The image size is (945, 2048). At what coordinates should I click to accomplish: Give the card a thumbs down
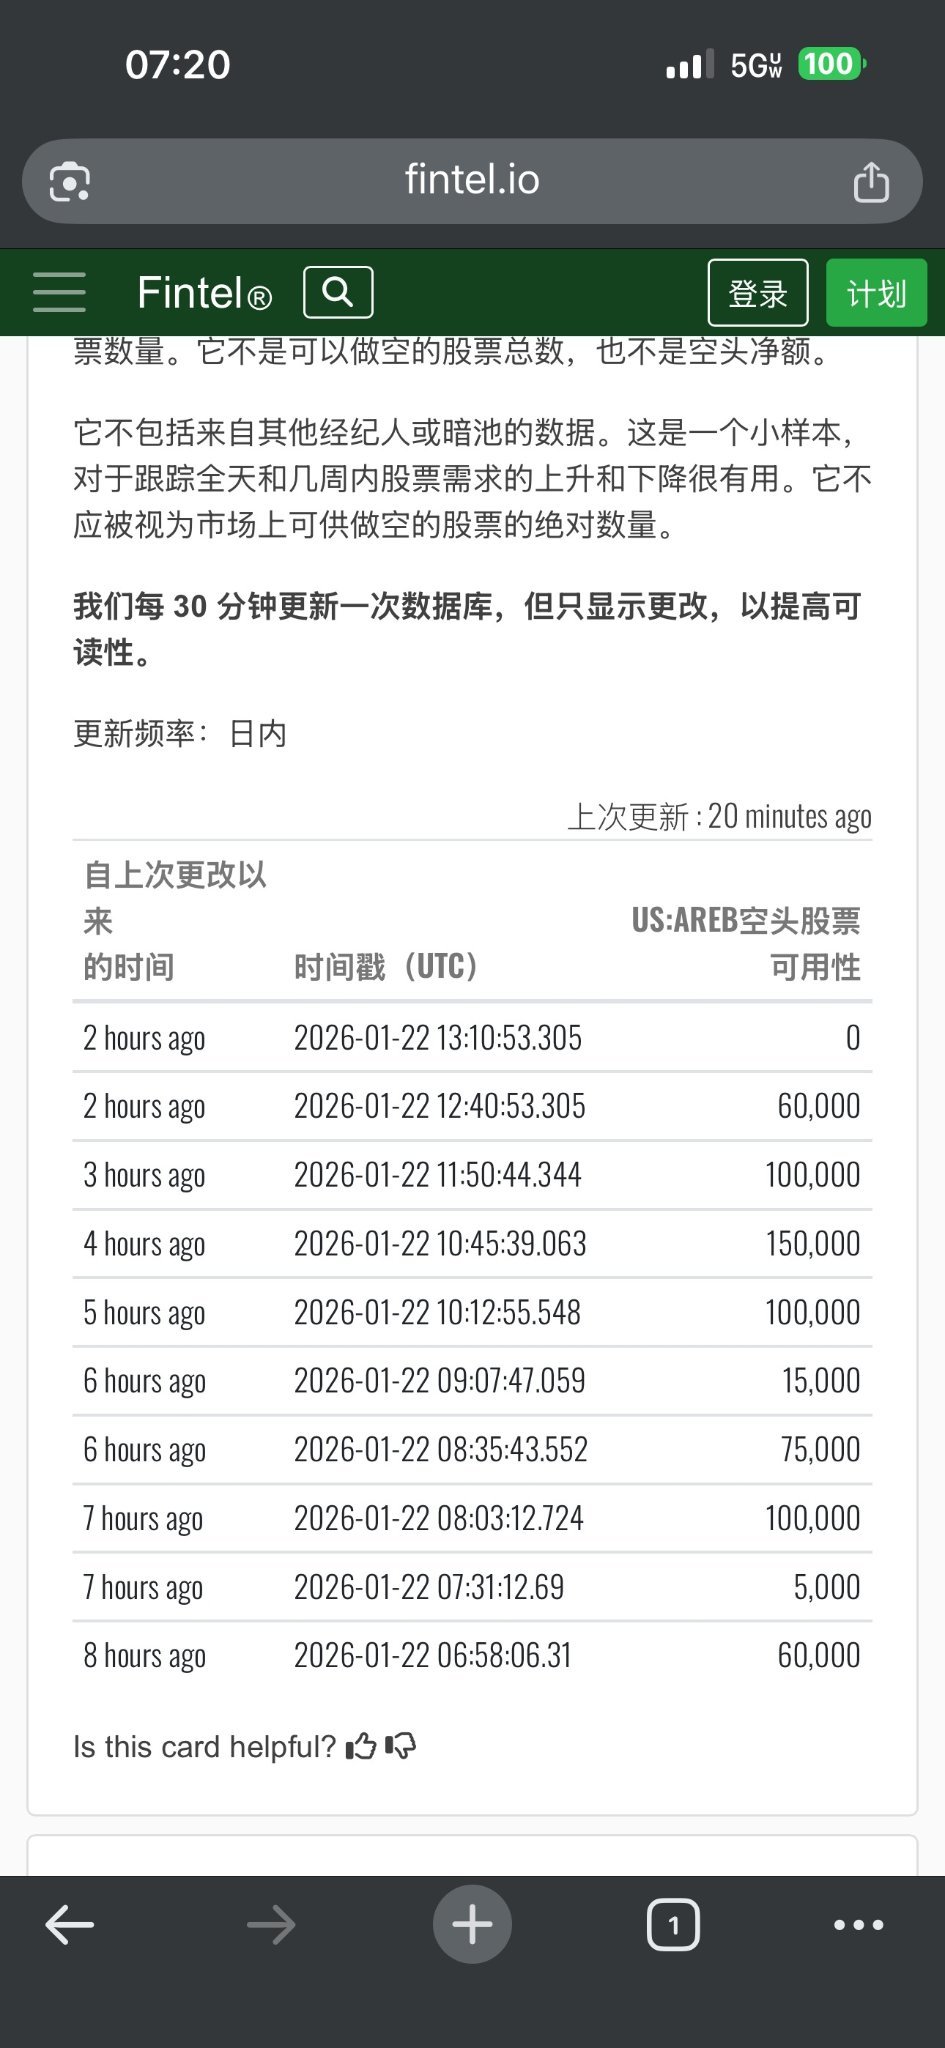pyautogui.click(x=400, y=1747)
